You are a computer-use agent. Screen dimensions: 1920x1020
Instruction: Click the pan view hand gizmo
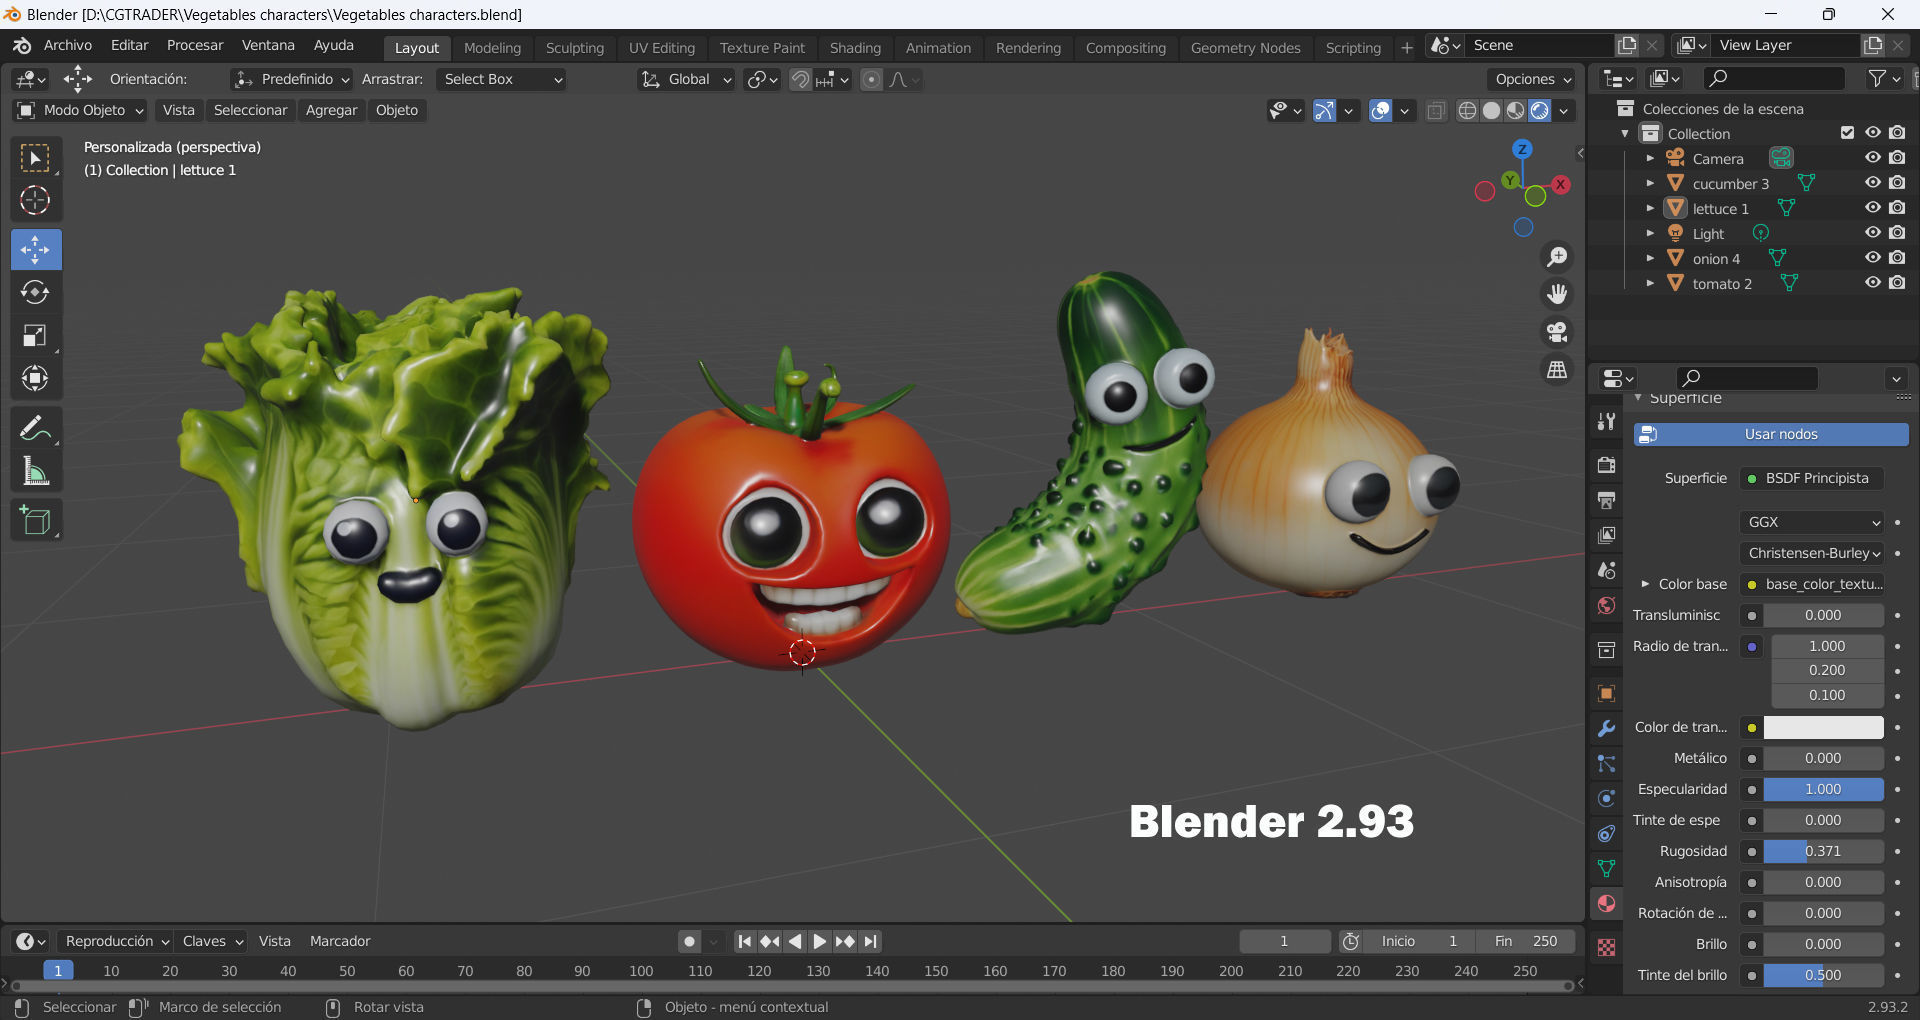click(x=1557, y=294)
